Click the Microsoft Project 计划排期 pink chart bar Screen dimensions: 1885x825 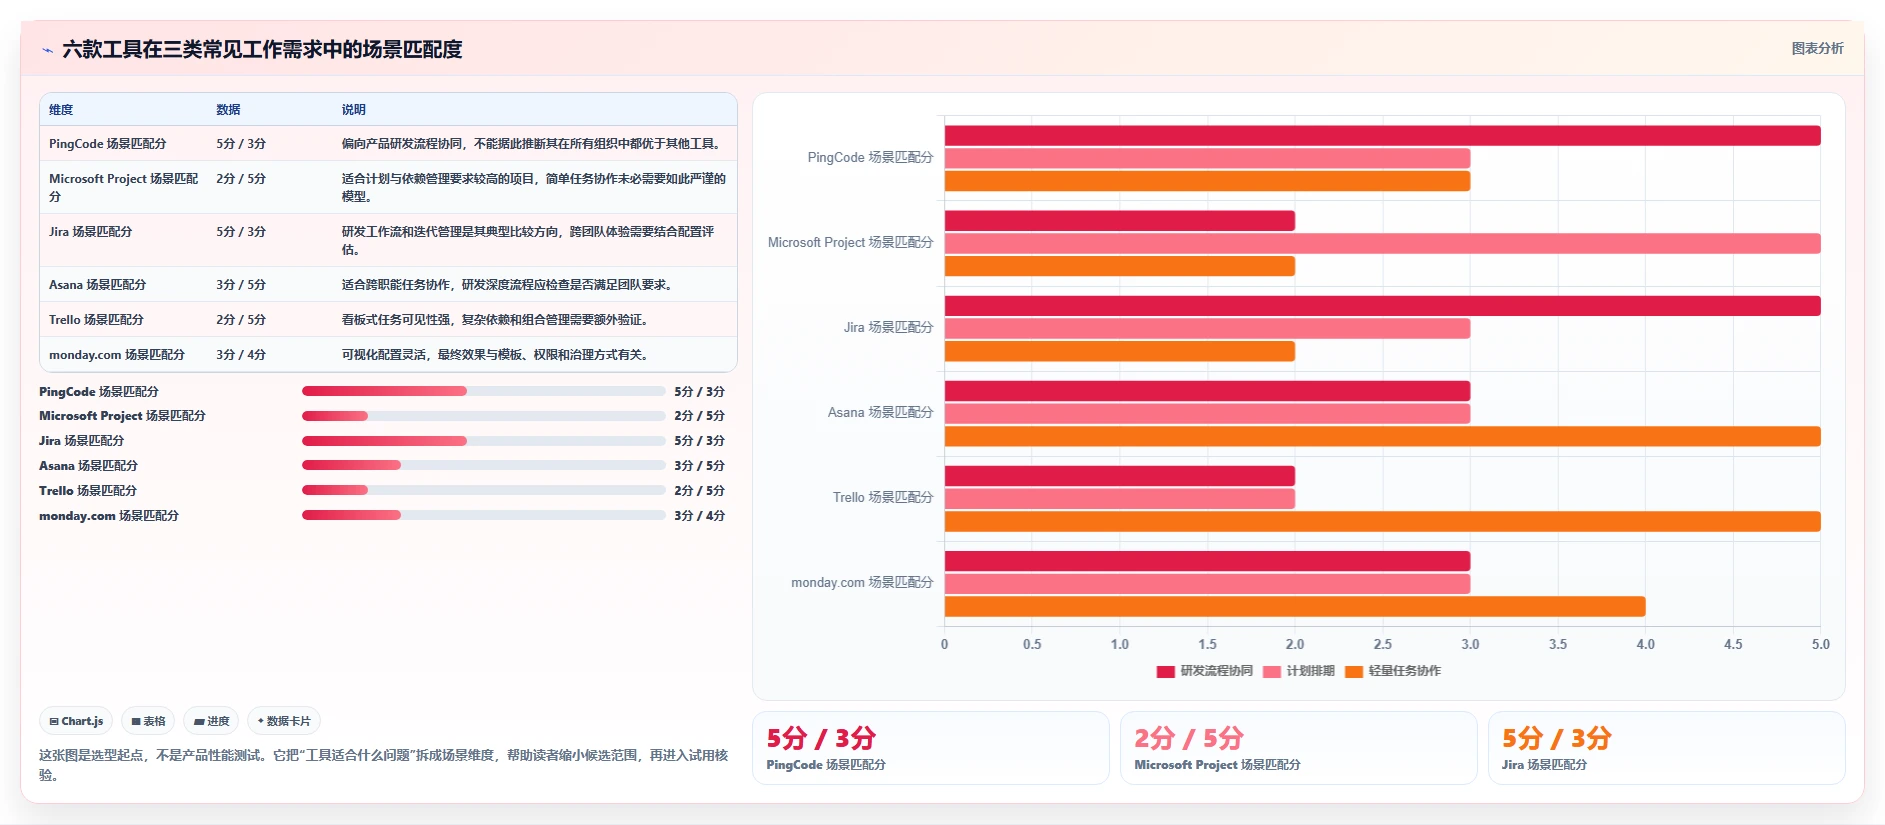coord(1382,243)
